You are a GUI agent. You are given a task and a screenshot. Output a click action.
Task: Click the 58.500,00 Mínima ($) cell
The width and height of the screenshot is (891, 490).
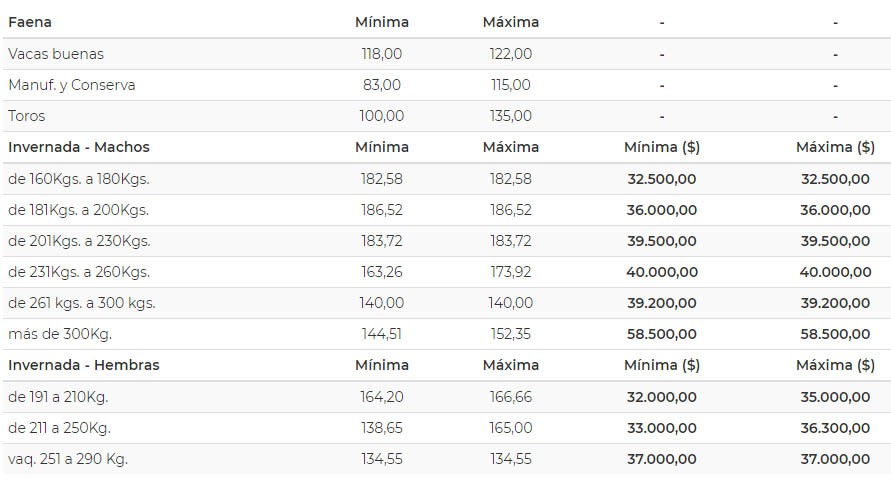pos(662,334)
